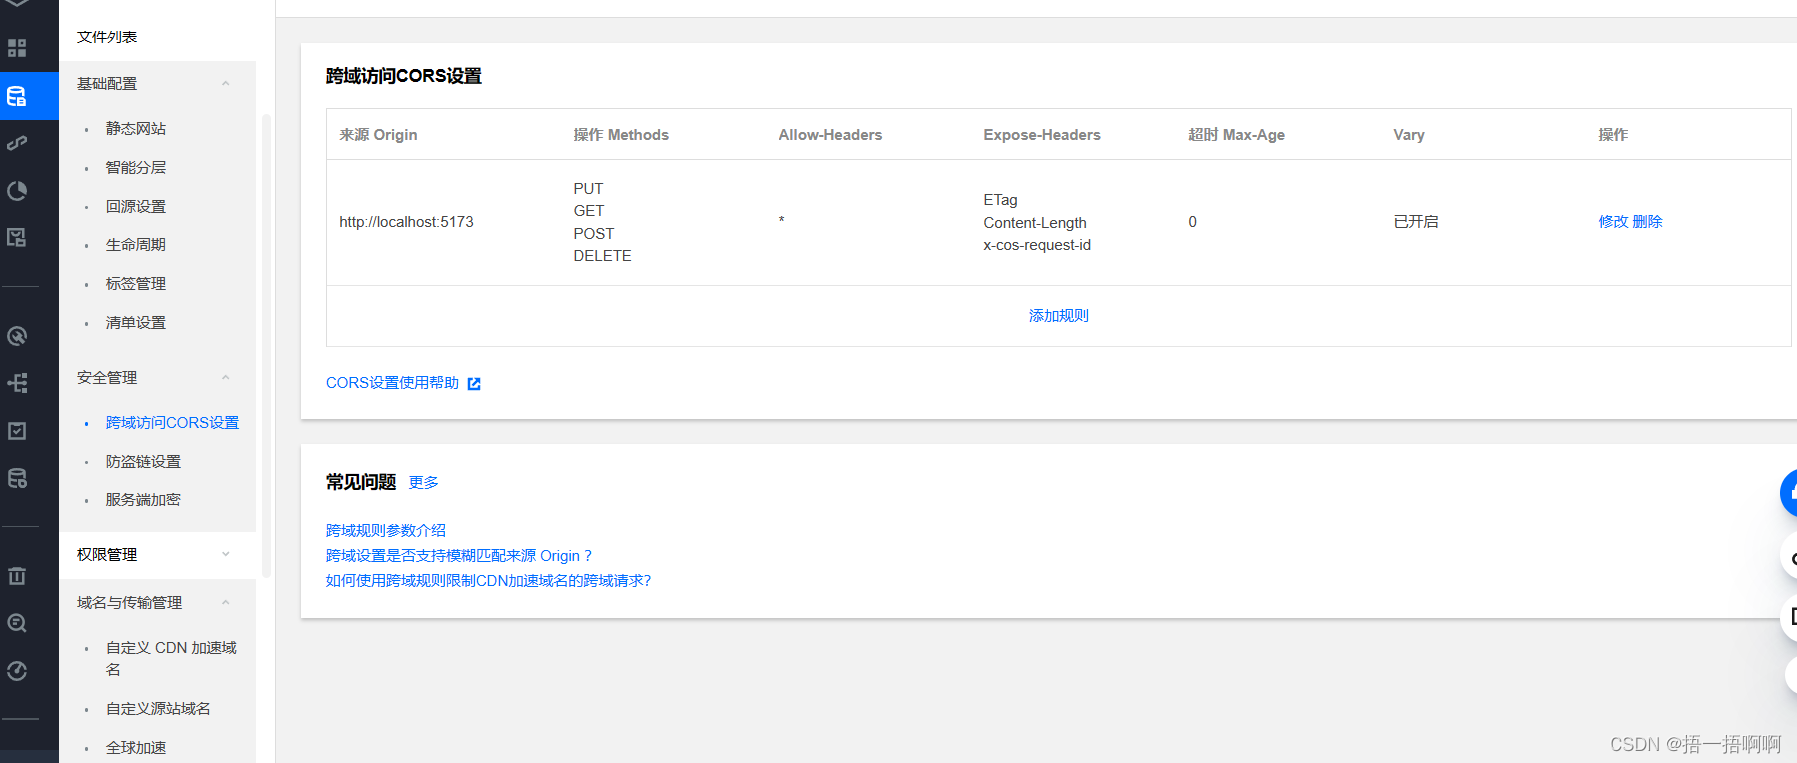This screenshot has height=763, width=1797.
Task: Open the overview grid icon in the dark sidebar
Action: [17, 48]
